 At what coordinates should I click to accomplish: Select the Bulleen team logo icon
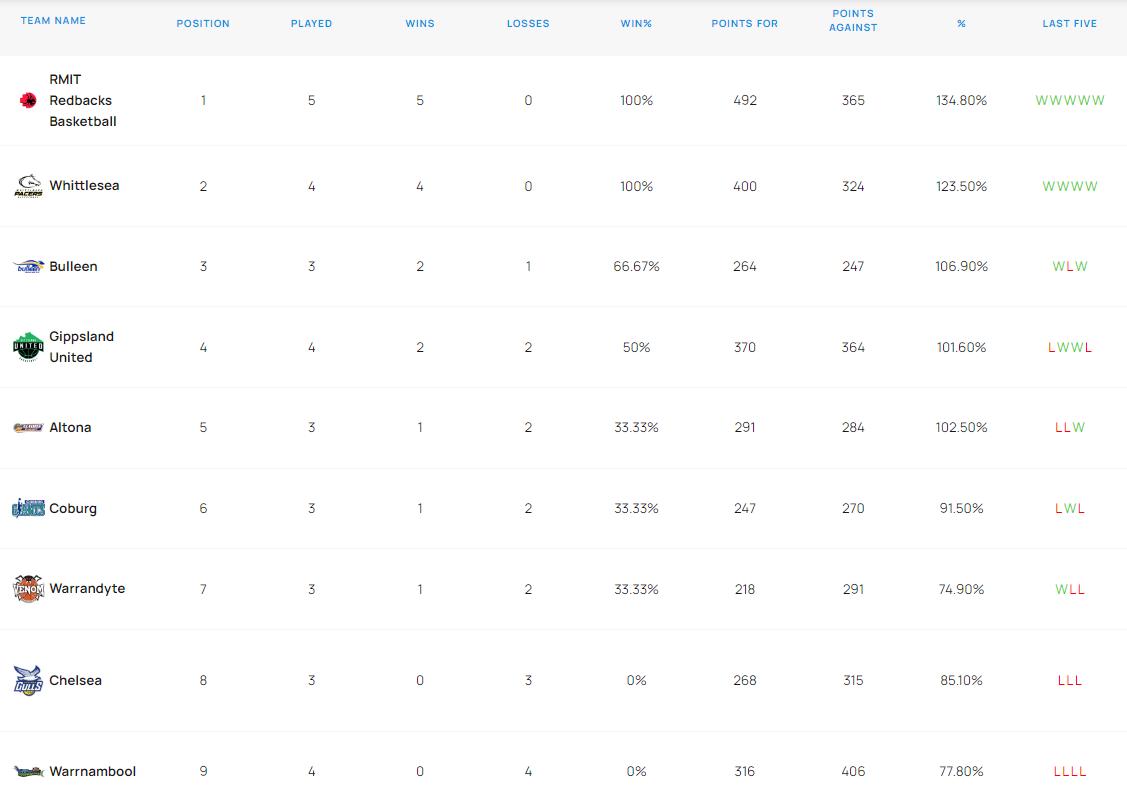click(29, 267)
